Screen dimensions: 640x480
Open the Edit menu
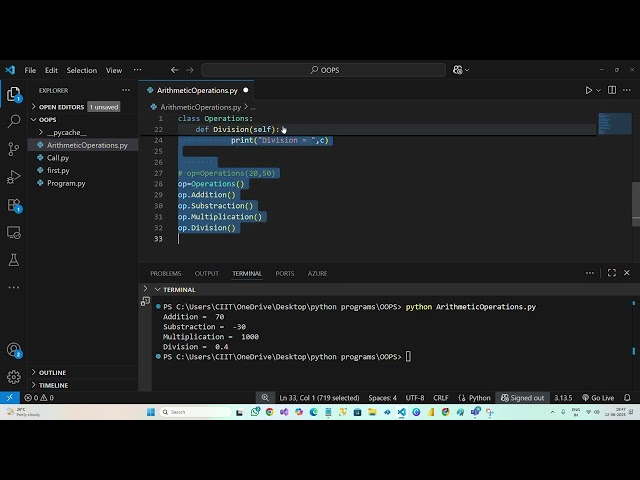pyautogui.click(x=51, y=70)
